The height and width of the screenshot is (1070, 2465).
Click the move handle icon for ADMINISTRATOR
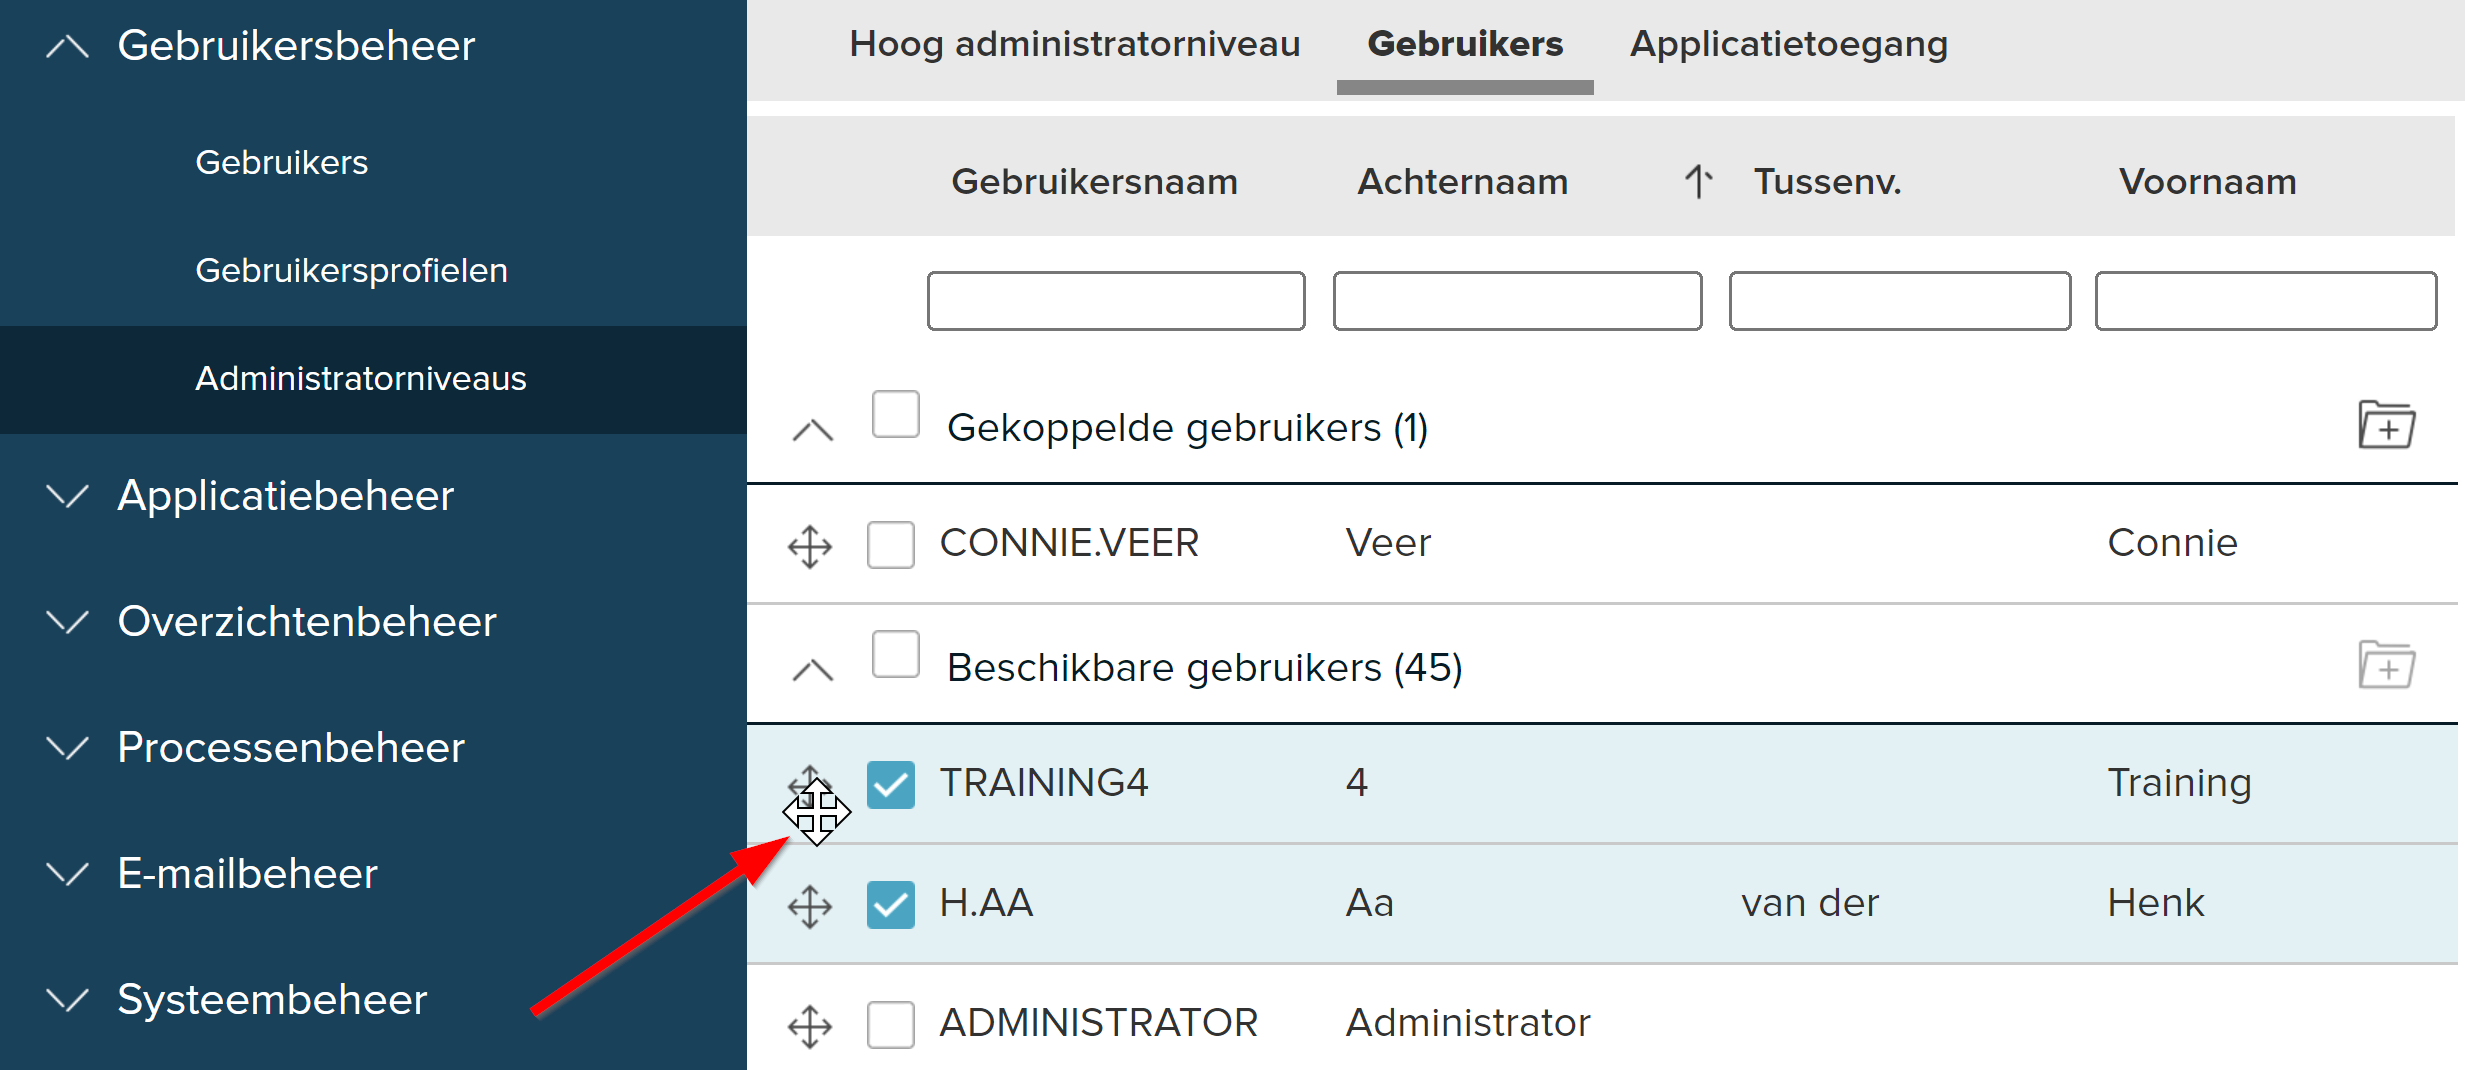click(810, 1027)
